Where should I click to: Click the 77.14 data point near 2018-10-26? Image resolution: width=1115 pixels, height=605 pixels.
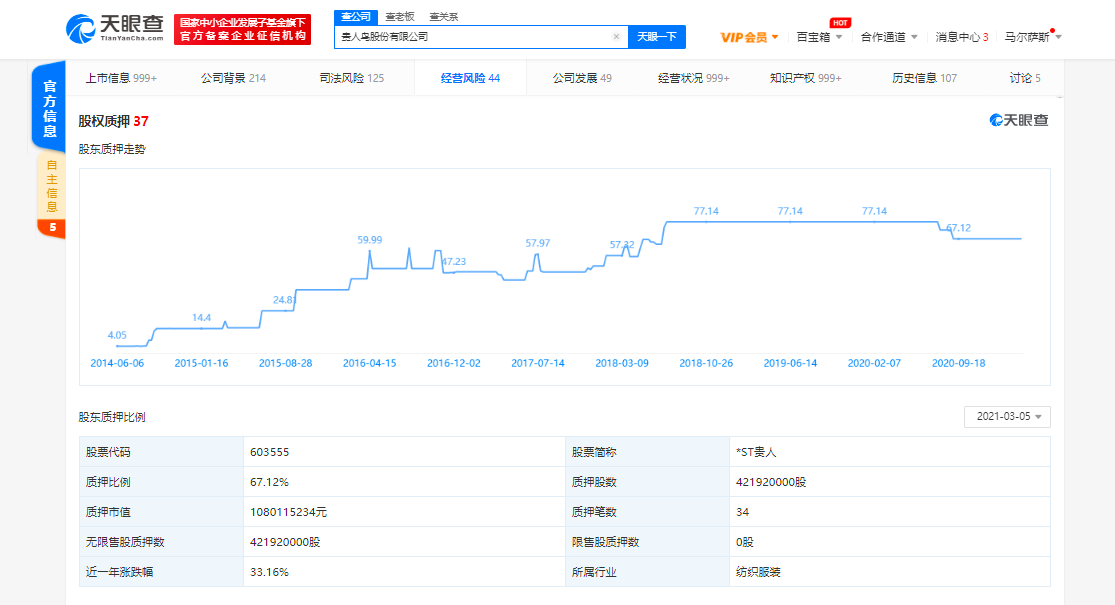click(706, 221)
